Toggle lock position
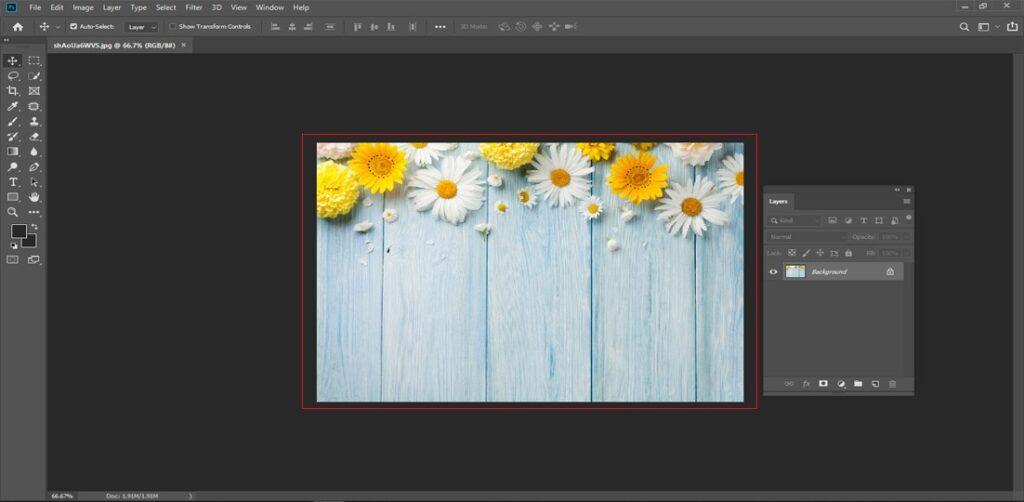Image resolution: width=1024 pixels, height=502 pixels. coord(820,253)
